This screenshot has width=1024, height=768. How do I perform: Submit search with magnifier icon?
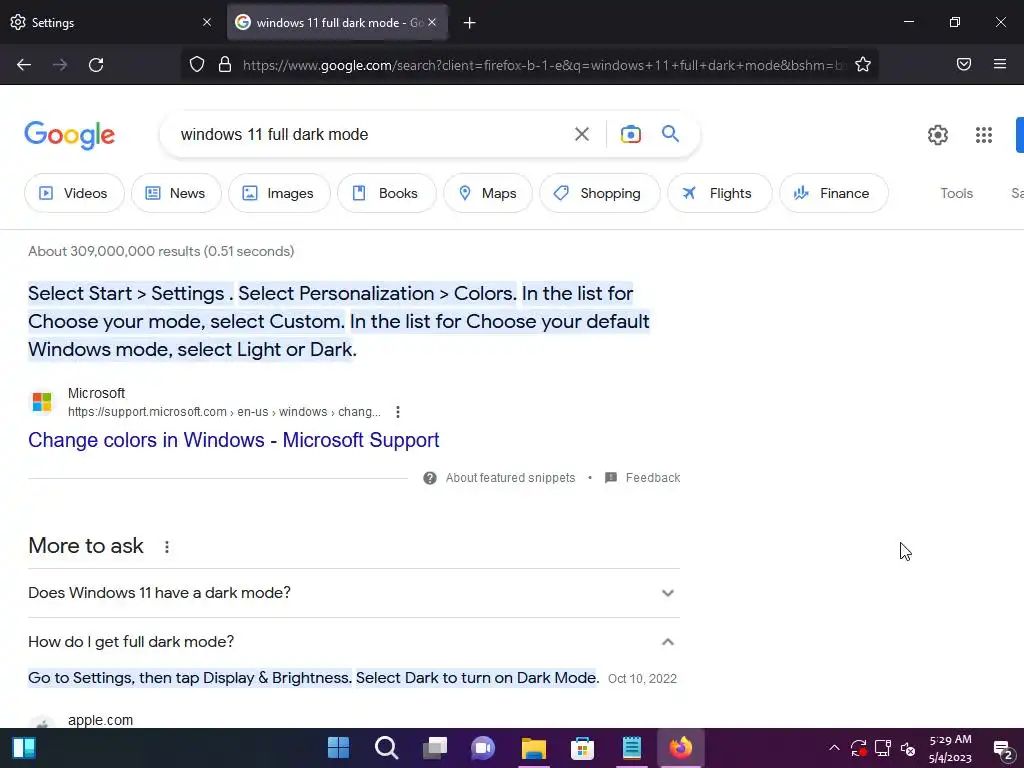coord(671,134)
